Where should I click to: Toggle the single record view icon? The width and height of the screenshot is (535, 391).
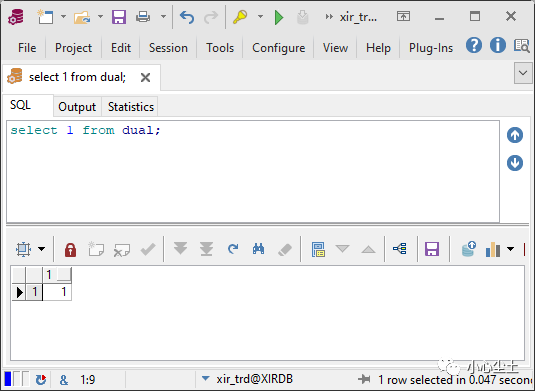point(318,249)
